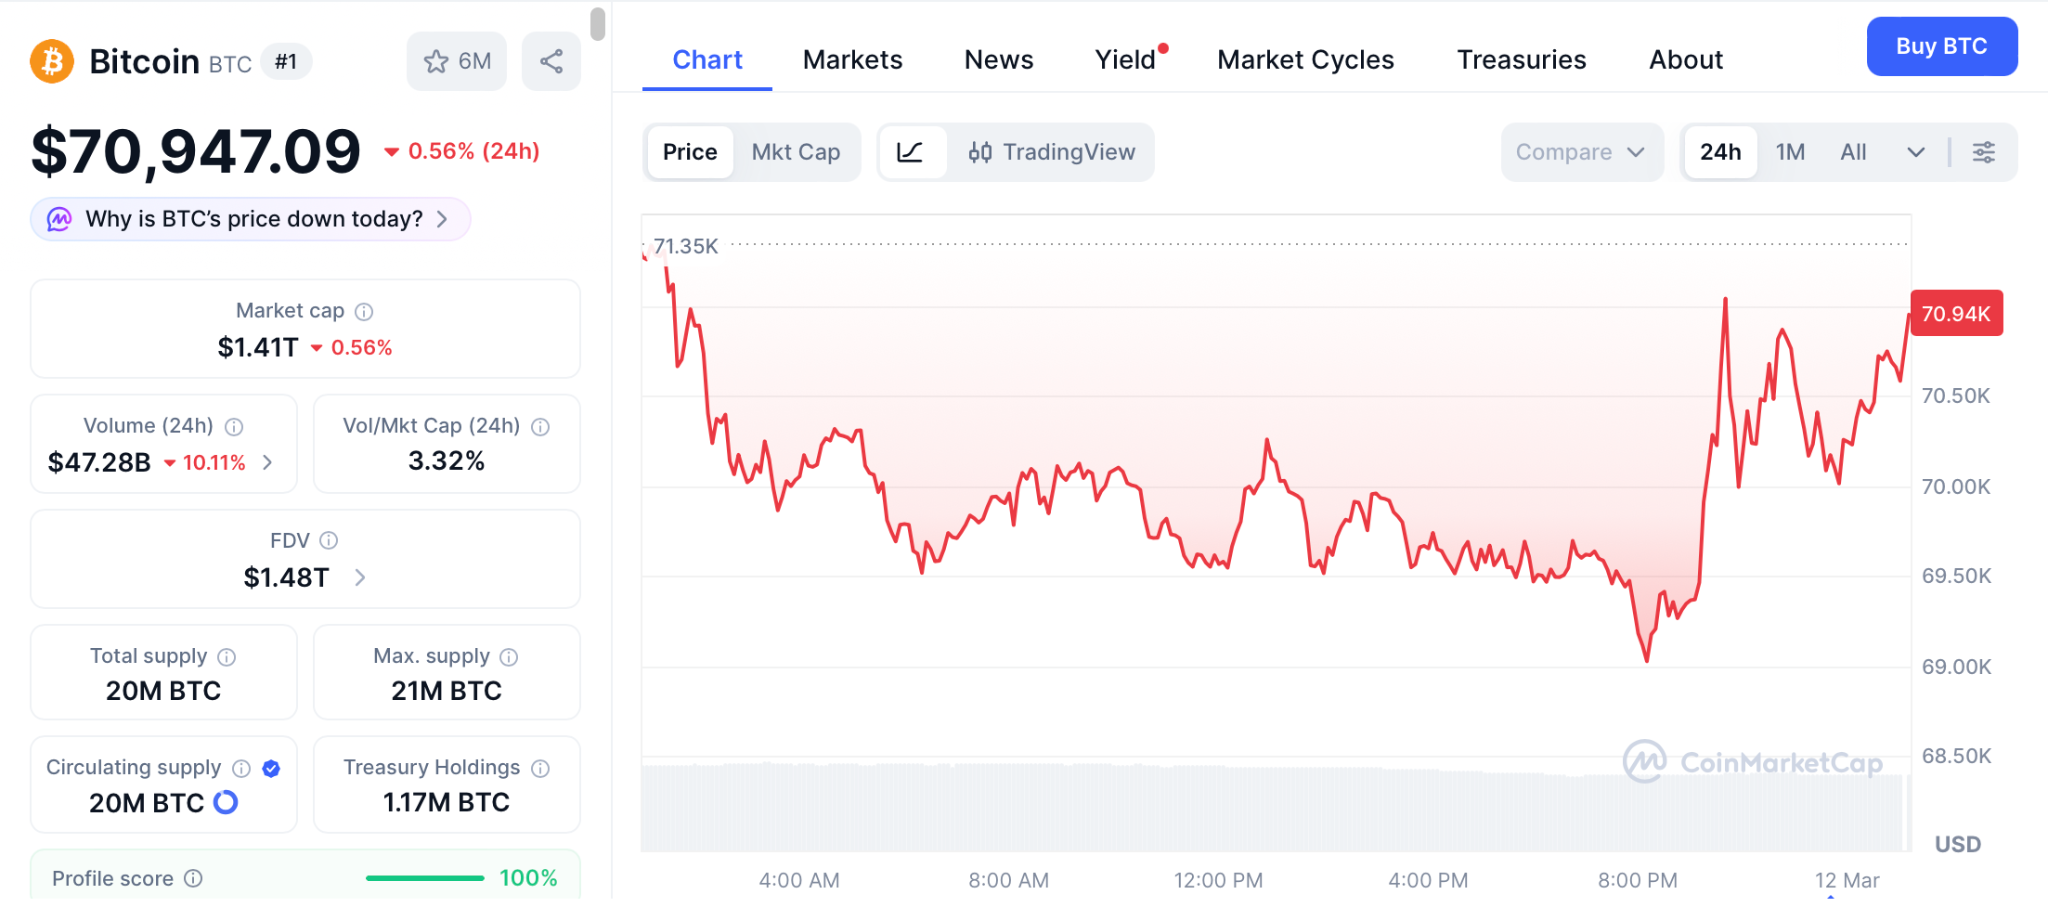Viewport: 2048px width, 899px height.
Task: Open the chart settings sliders icon
Action: (1984, 152)
